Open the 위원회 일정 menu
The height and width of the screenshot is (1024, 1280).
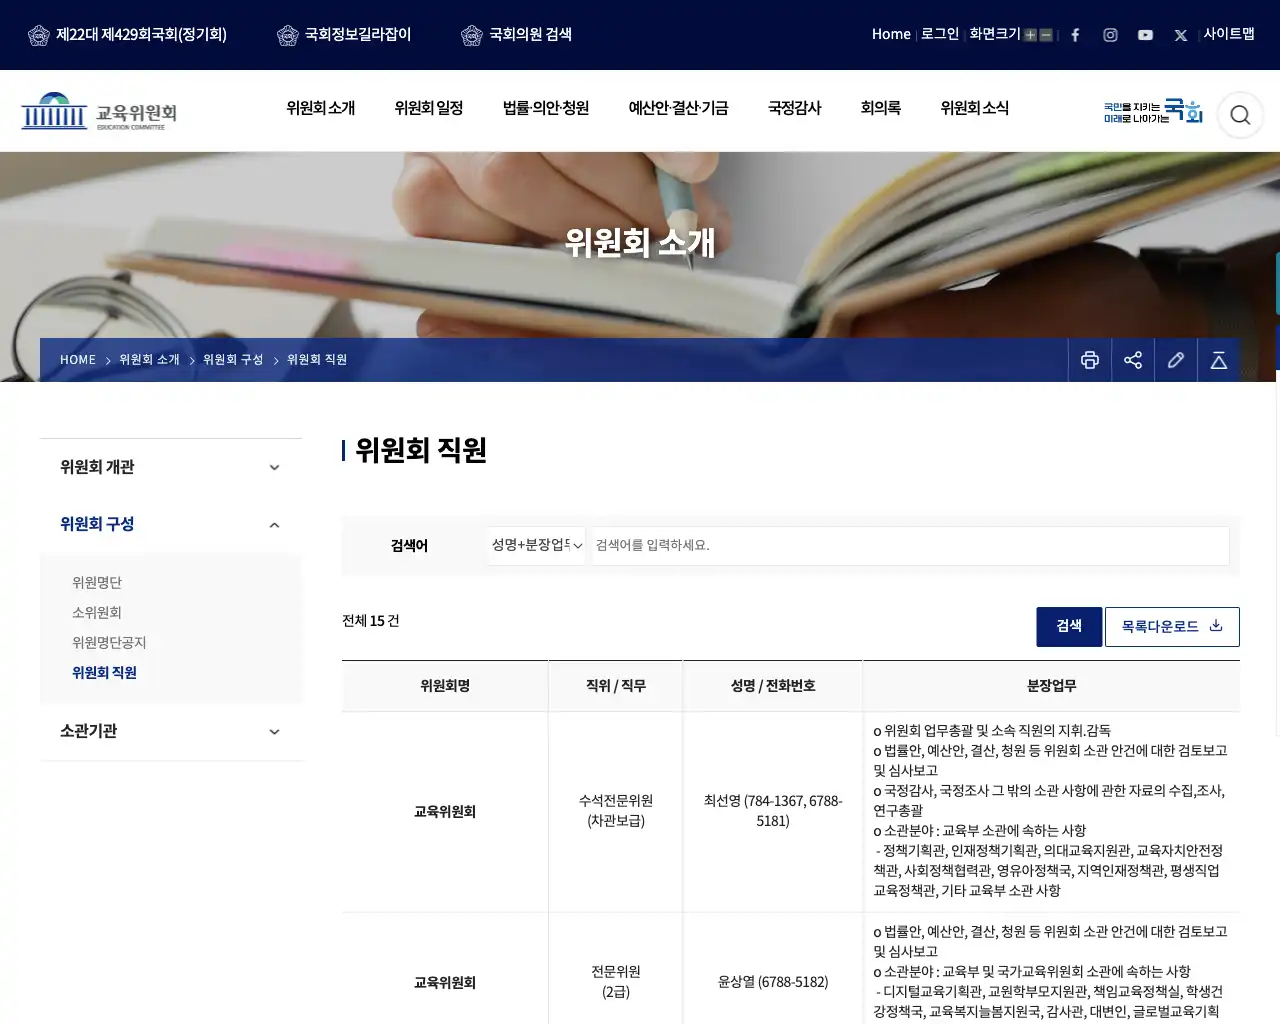click(429, 108)
